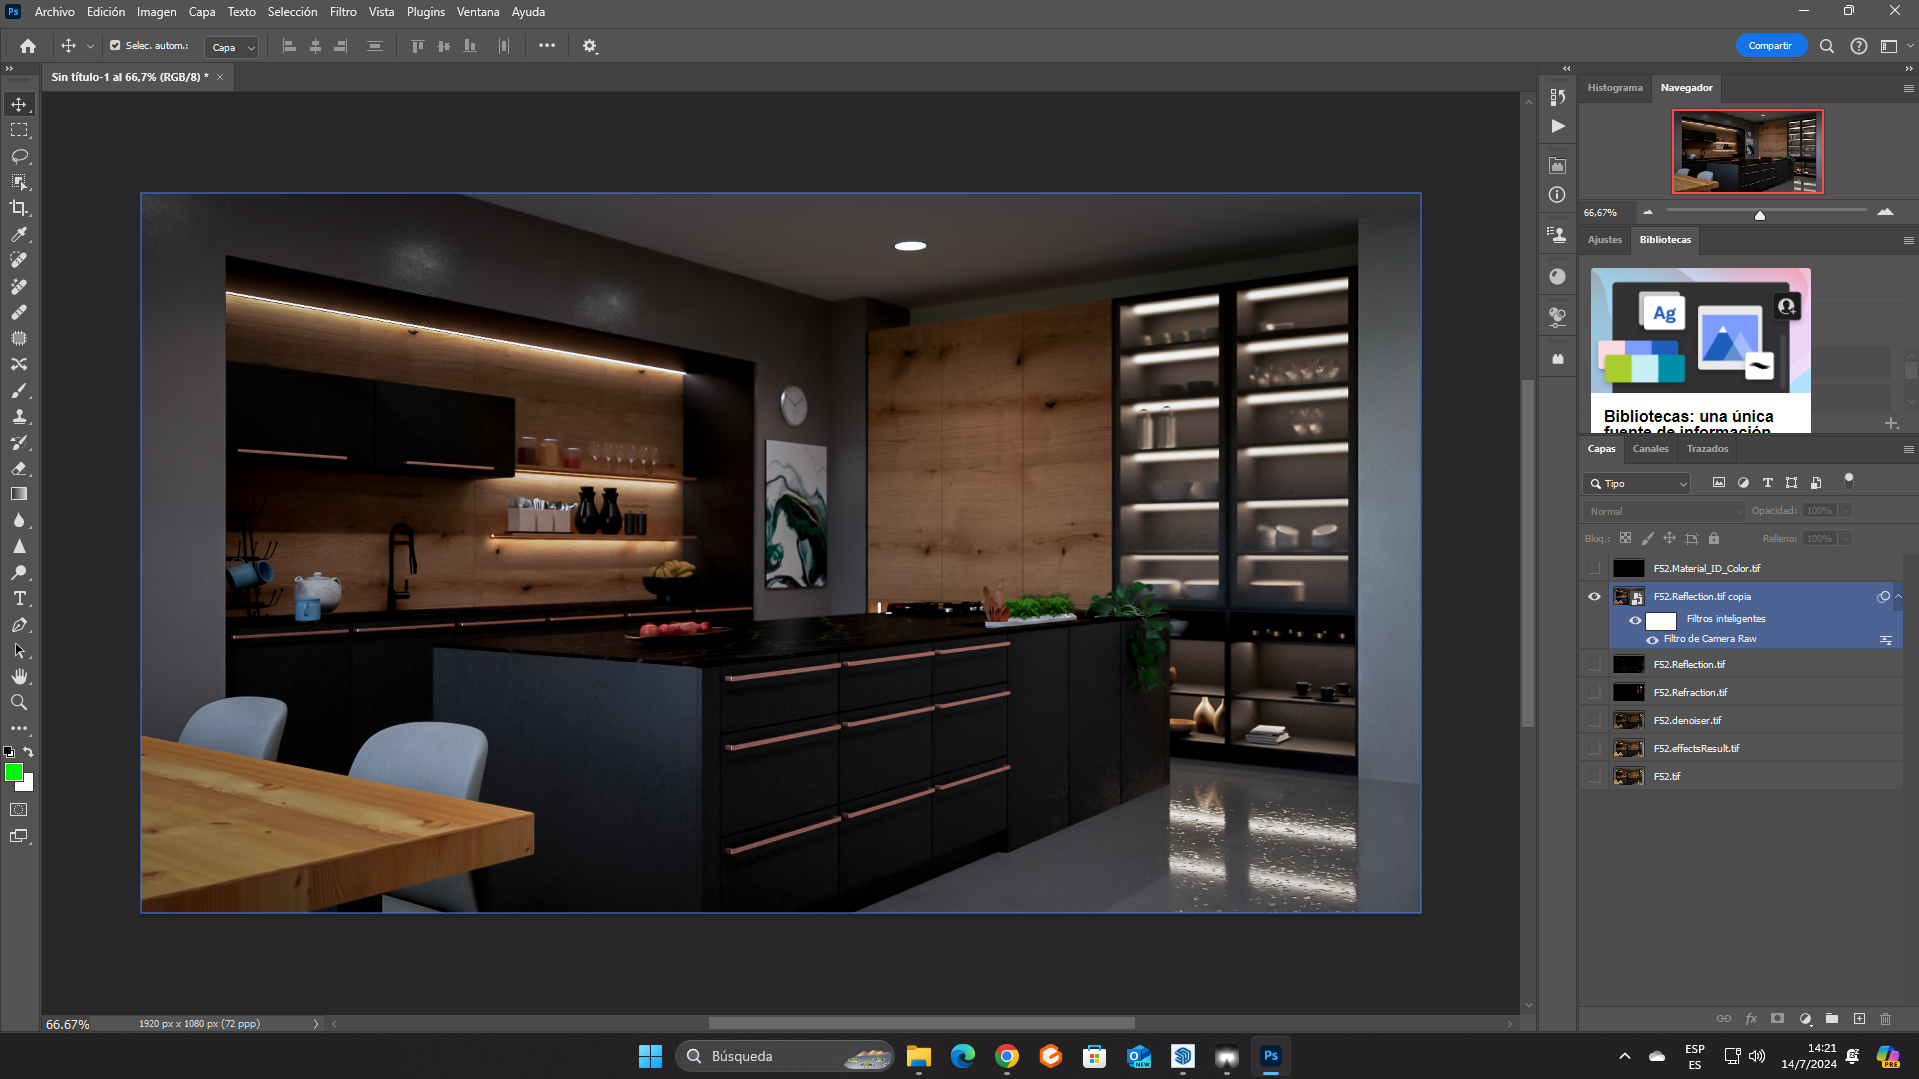Click the green foreground color swatch
1919x1079 pixels.
(14, 772)
